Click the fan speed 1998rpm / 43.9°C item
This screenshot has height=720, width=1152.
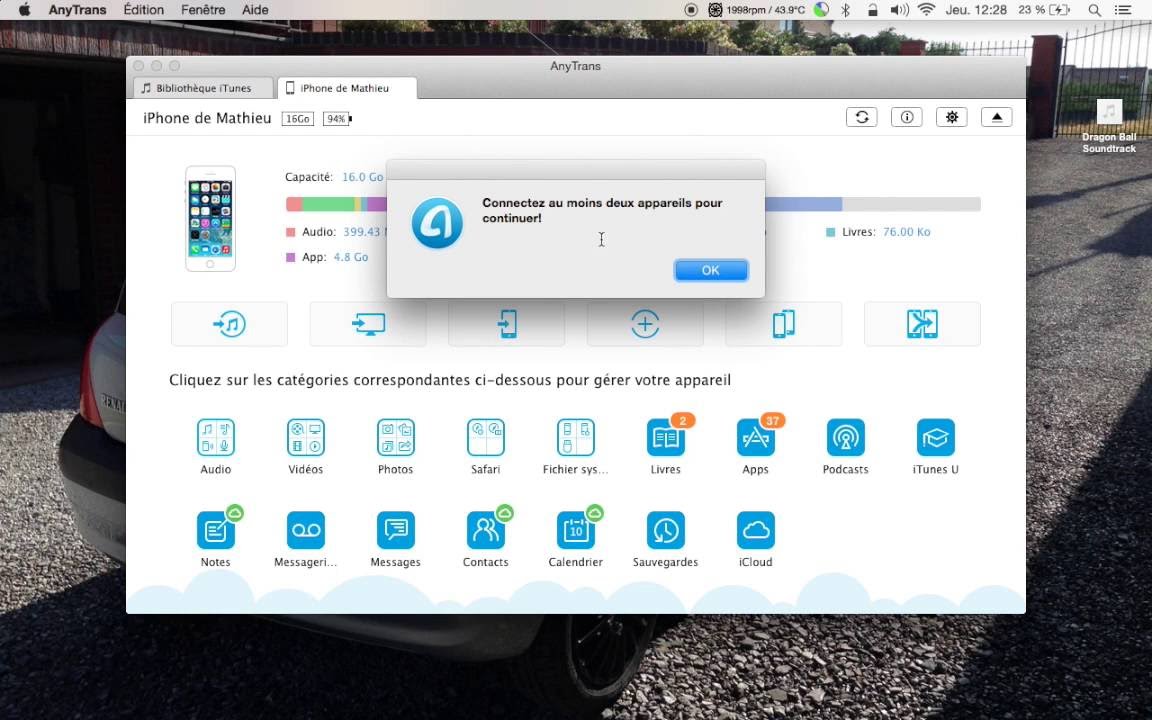click(x=757, y=10)
